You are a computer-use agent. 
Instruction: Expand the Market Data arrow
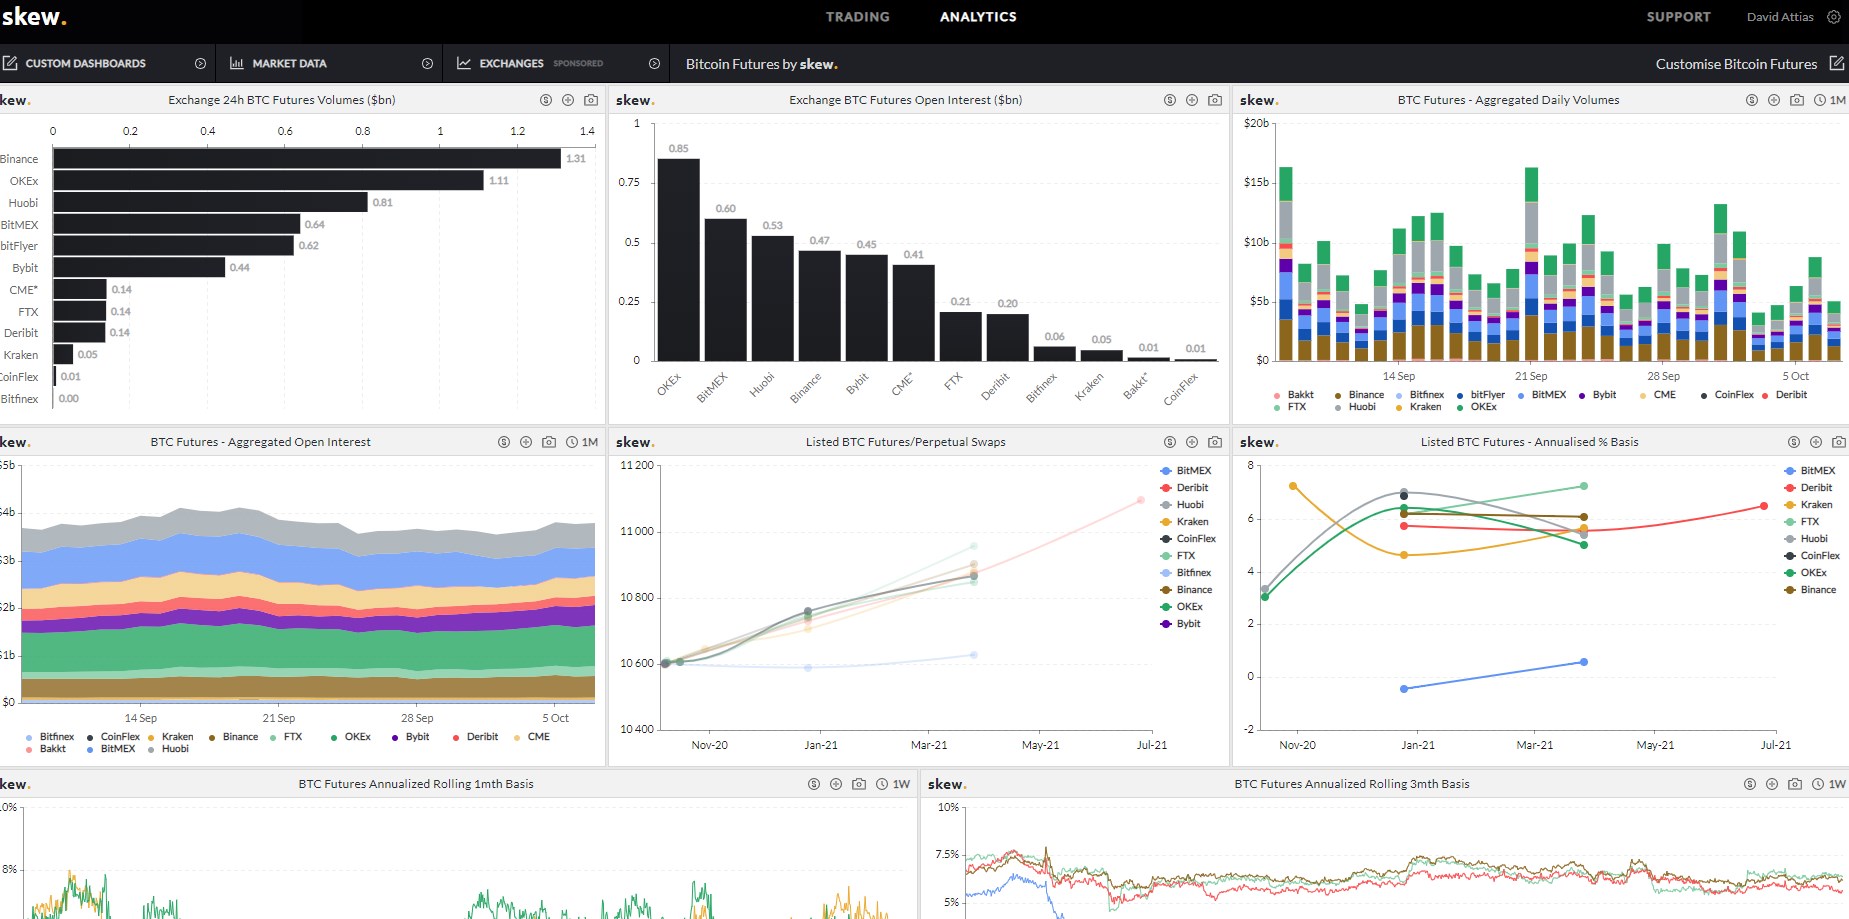[x=427, y=63]
